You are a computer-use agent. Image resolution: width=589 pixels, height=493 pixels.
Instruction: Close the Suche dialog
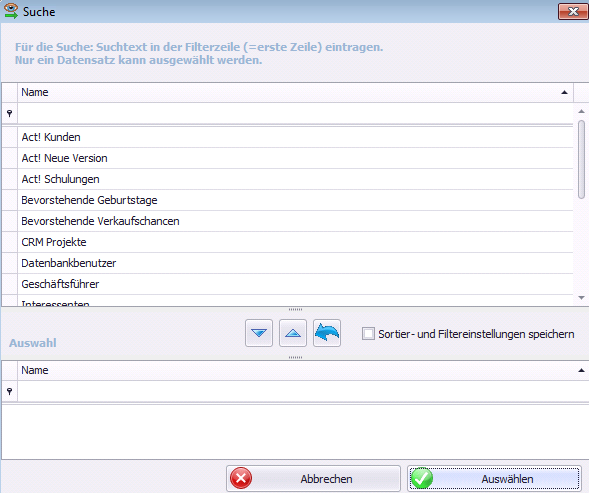click(573, 12)
